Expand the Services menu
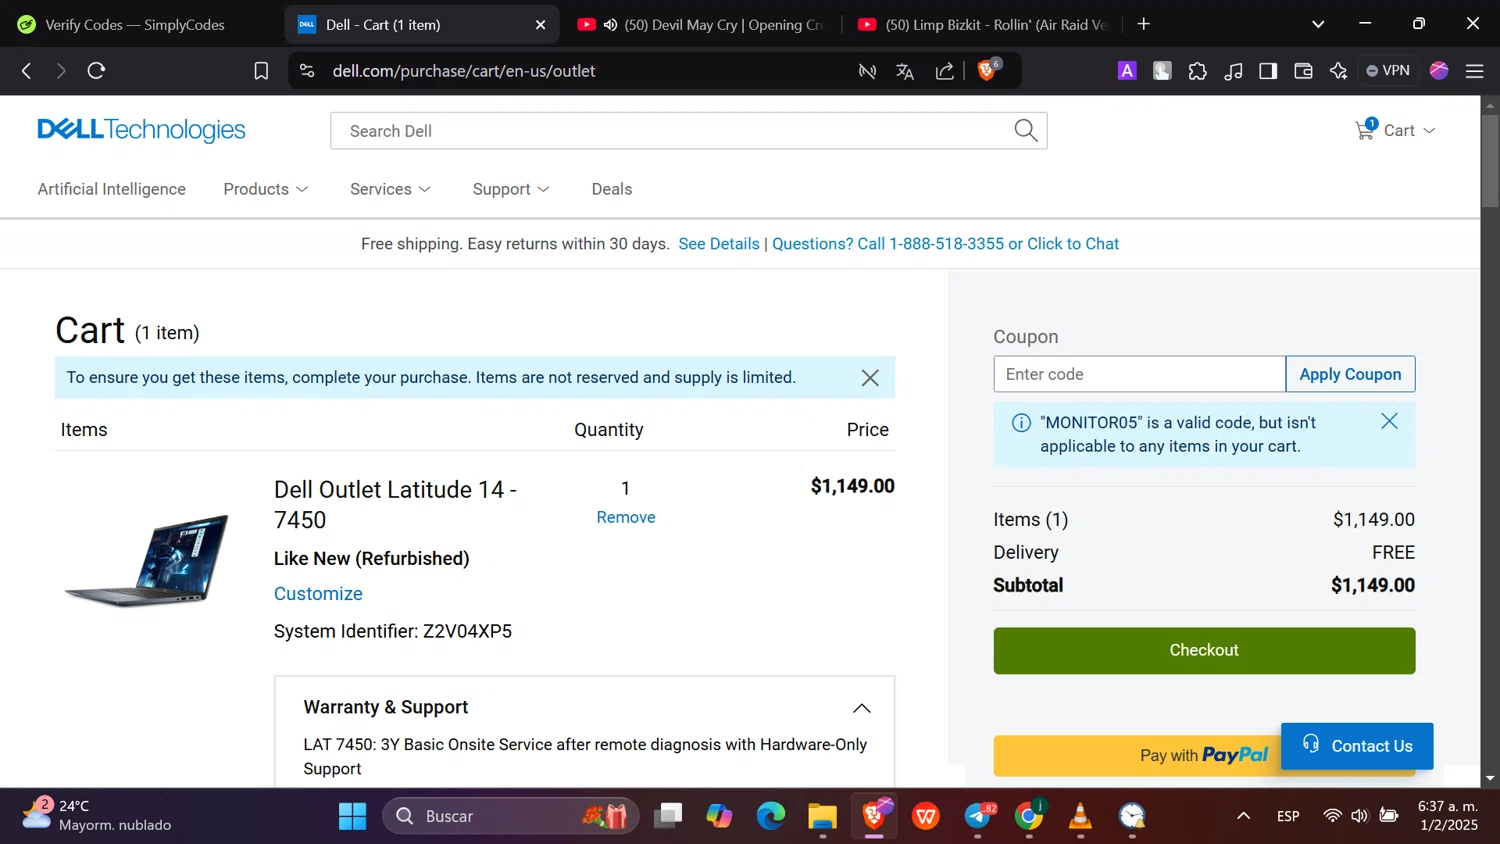Viewport: 1500px width, 844px height. (391, 189)
